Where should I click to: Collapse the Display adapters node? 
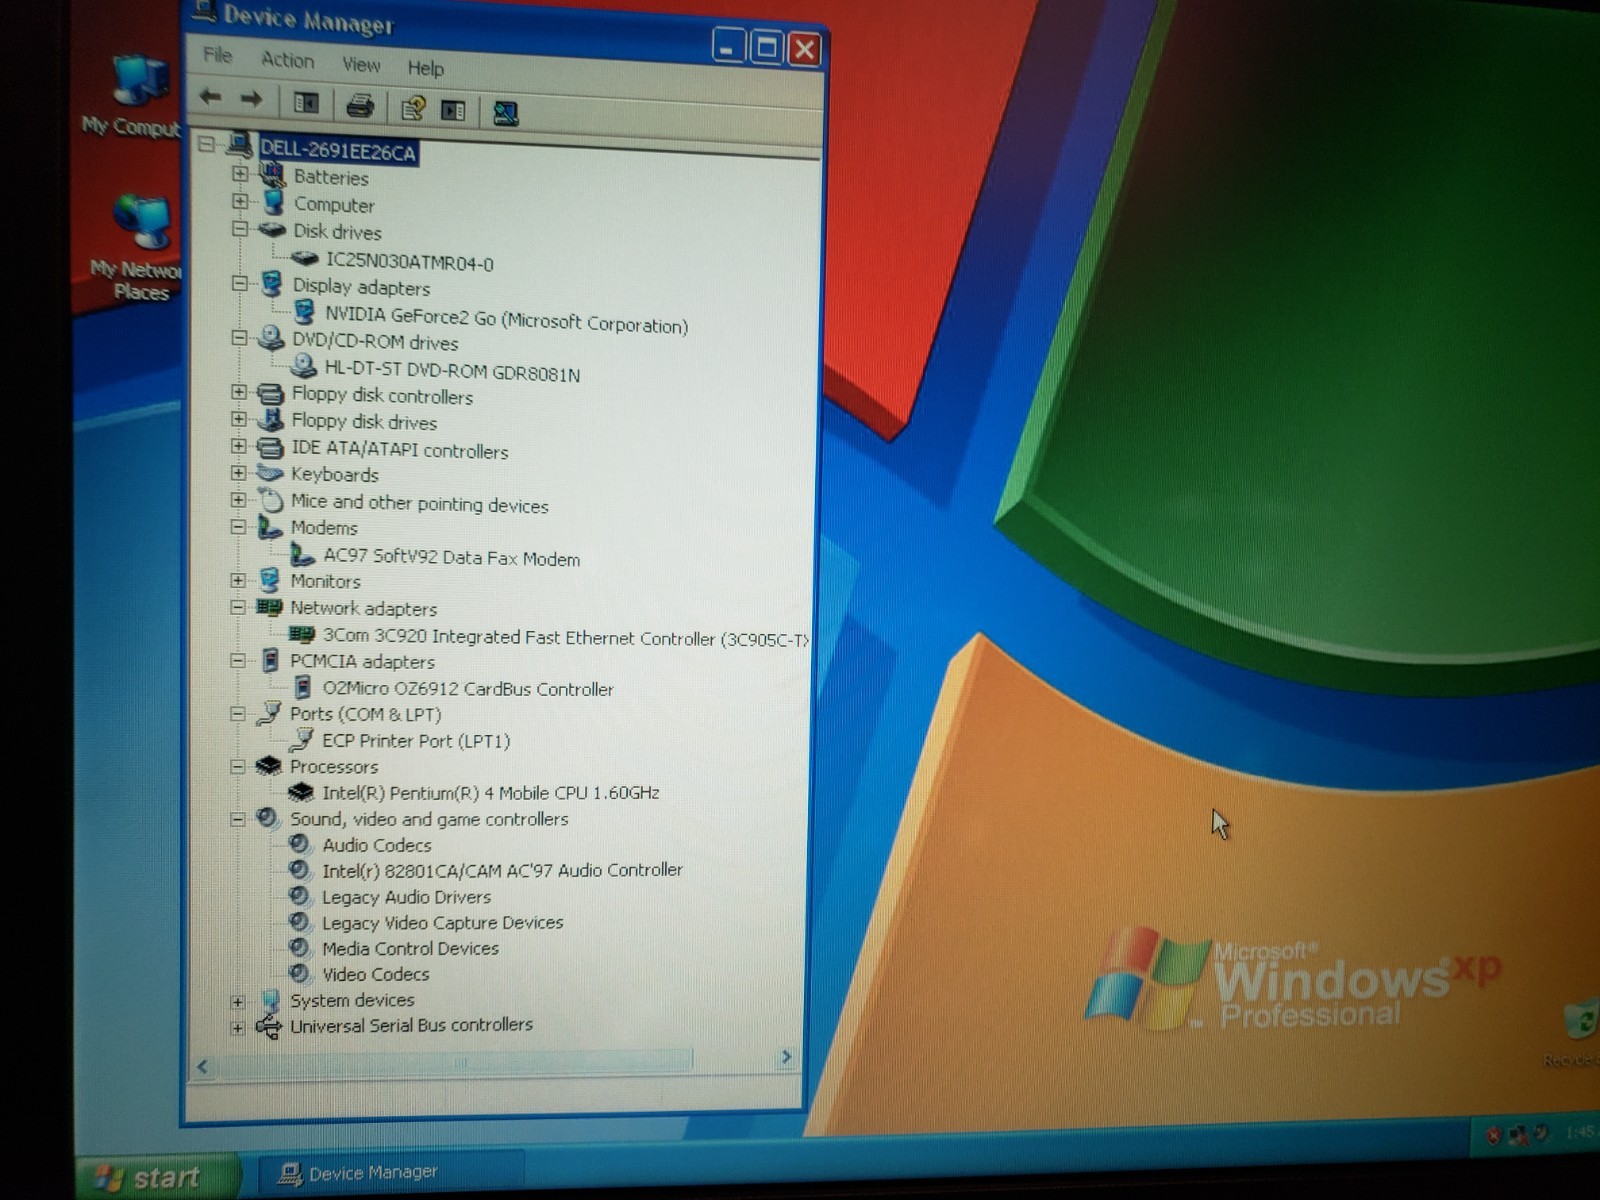point(240,284)
